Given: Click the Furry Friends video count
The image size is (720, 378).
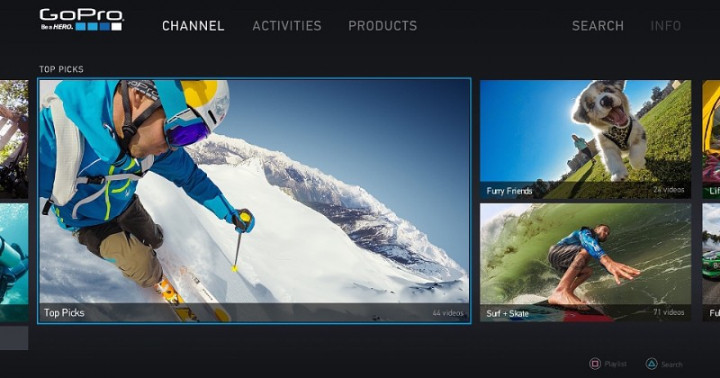Looking at the screenshot, I should tap(669, 189).
